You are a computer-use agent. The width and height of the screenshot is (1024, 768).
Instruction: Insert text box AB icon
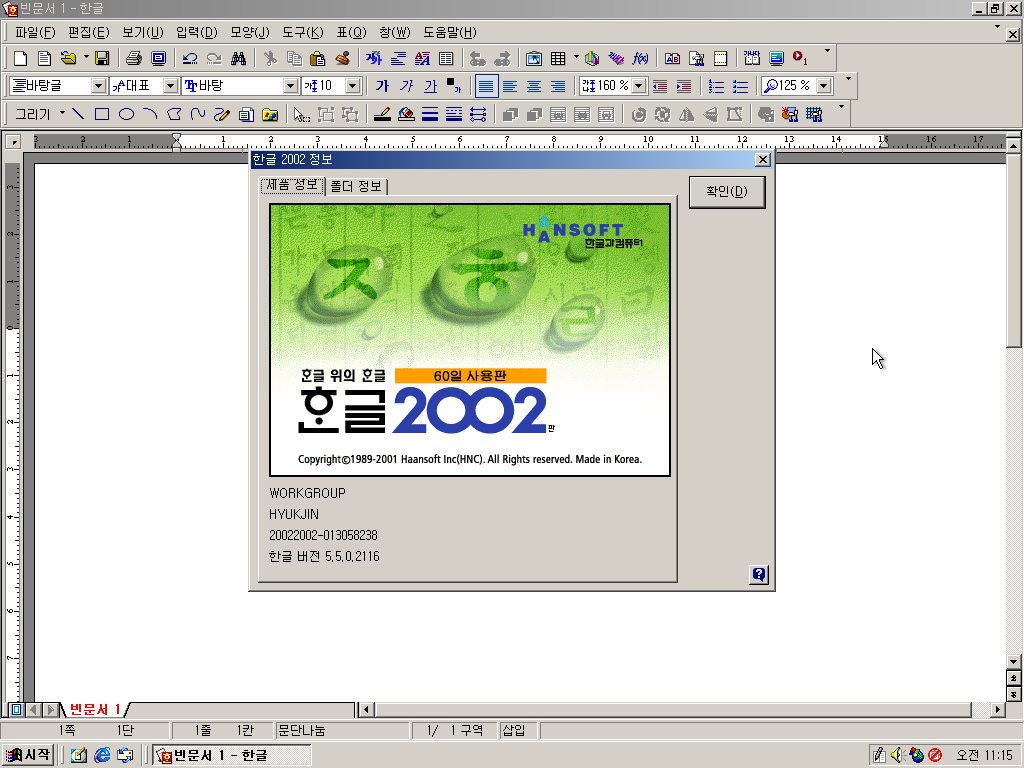point(672,59)
